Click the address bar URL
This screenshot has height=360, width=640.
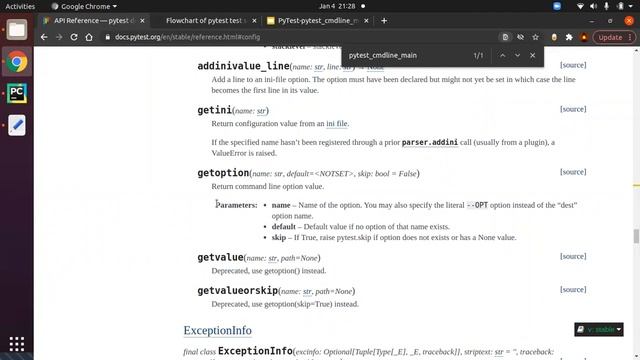coord(187,37)
